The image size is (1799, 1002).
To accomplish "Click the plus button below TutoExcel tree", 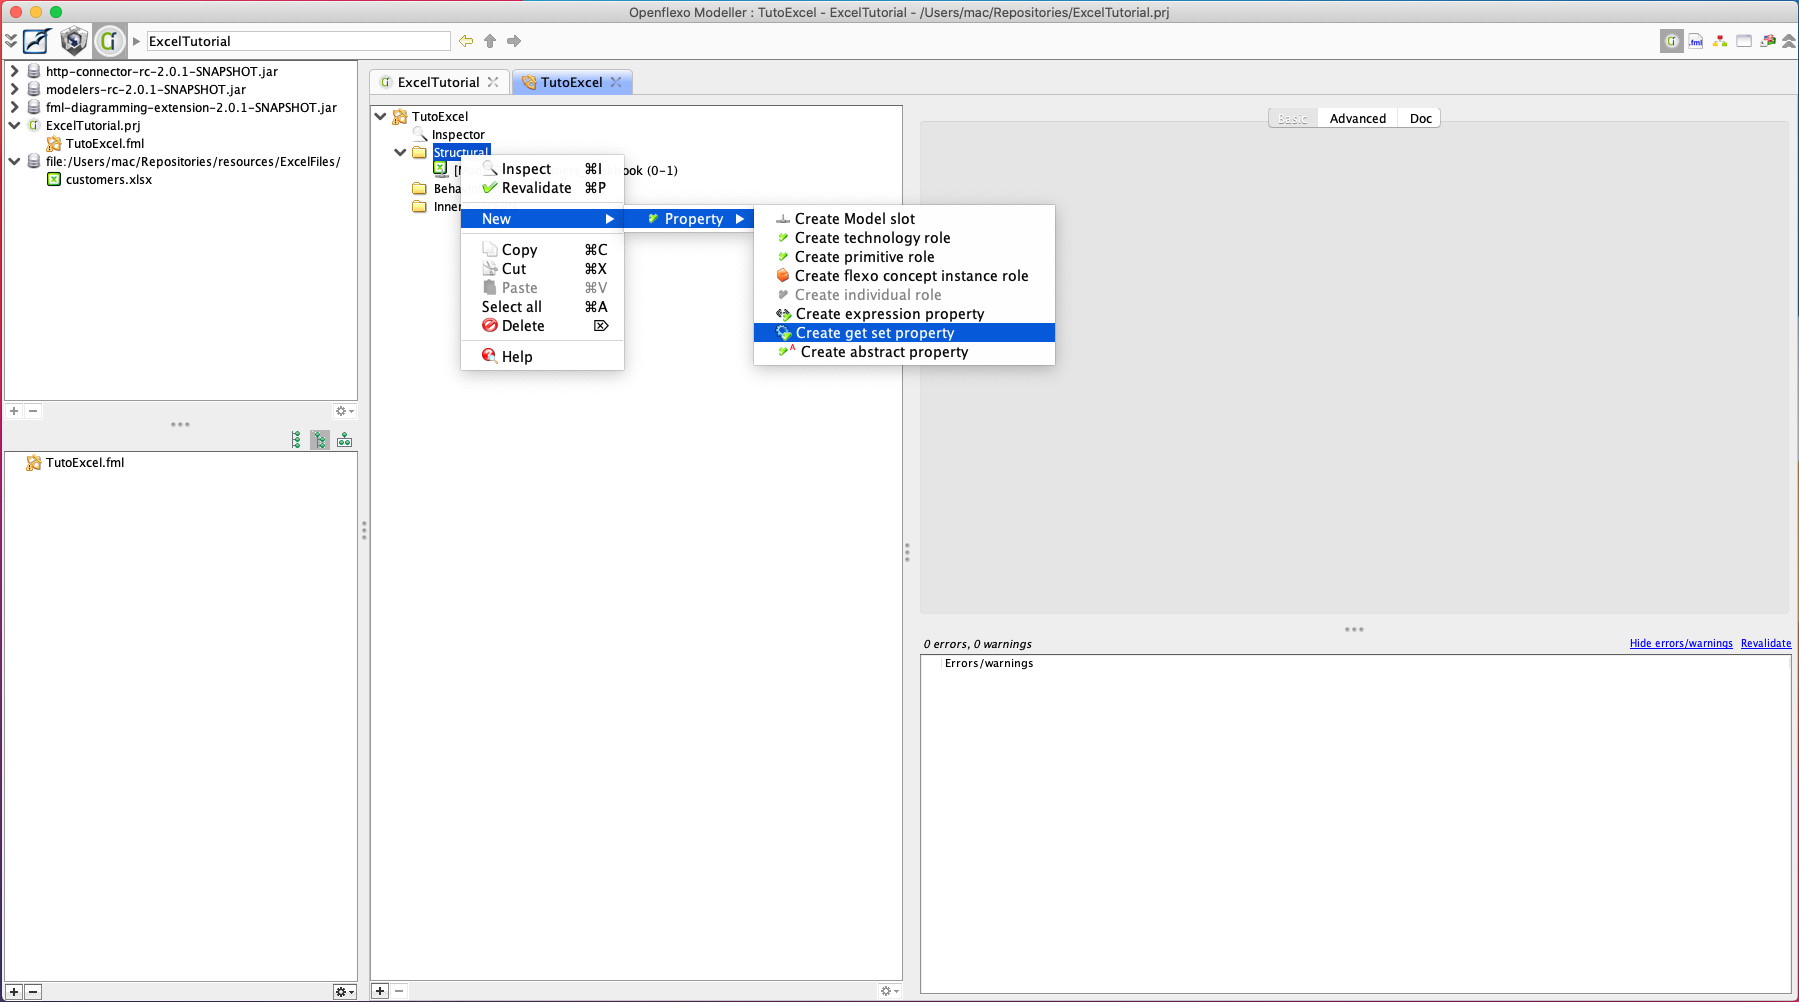I will click(380, 991).
